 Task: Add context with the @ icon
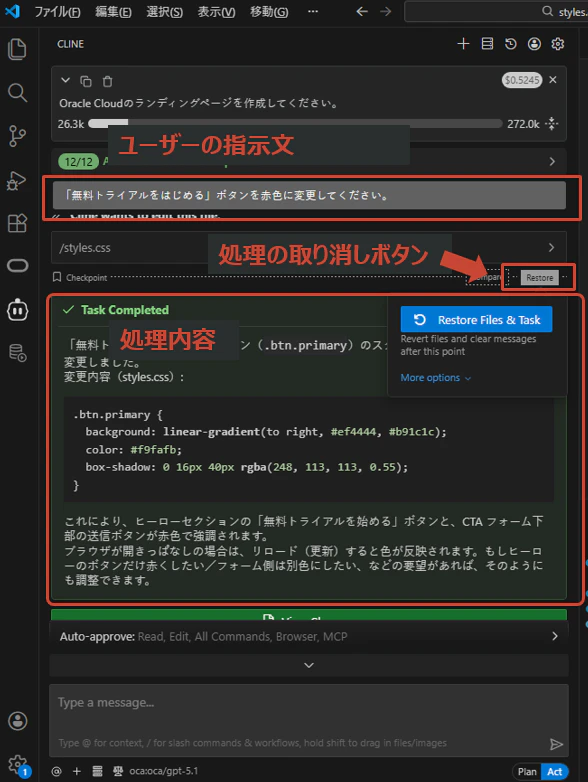pyautogui.click(x=56, y=771)
